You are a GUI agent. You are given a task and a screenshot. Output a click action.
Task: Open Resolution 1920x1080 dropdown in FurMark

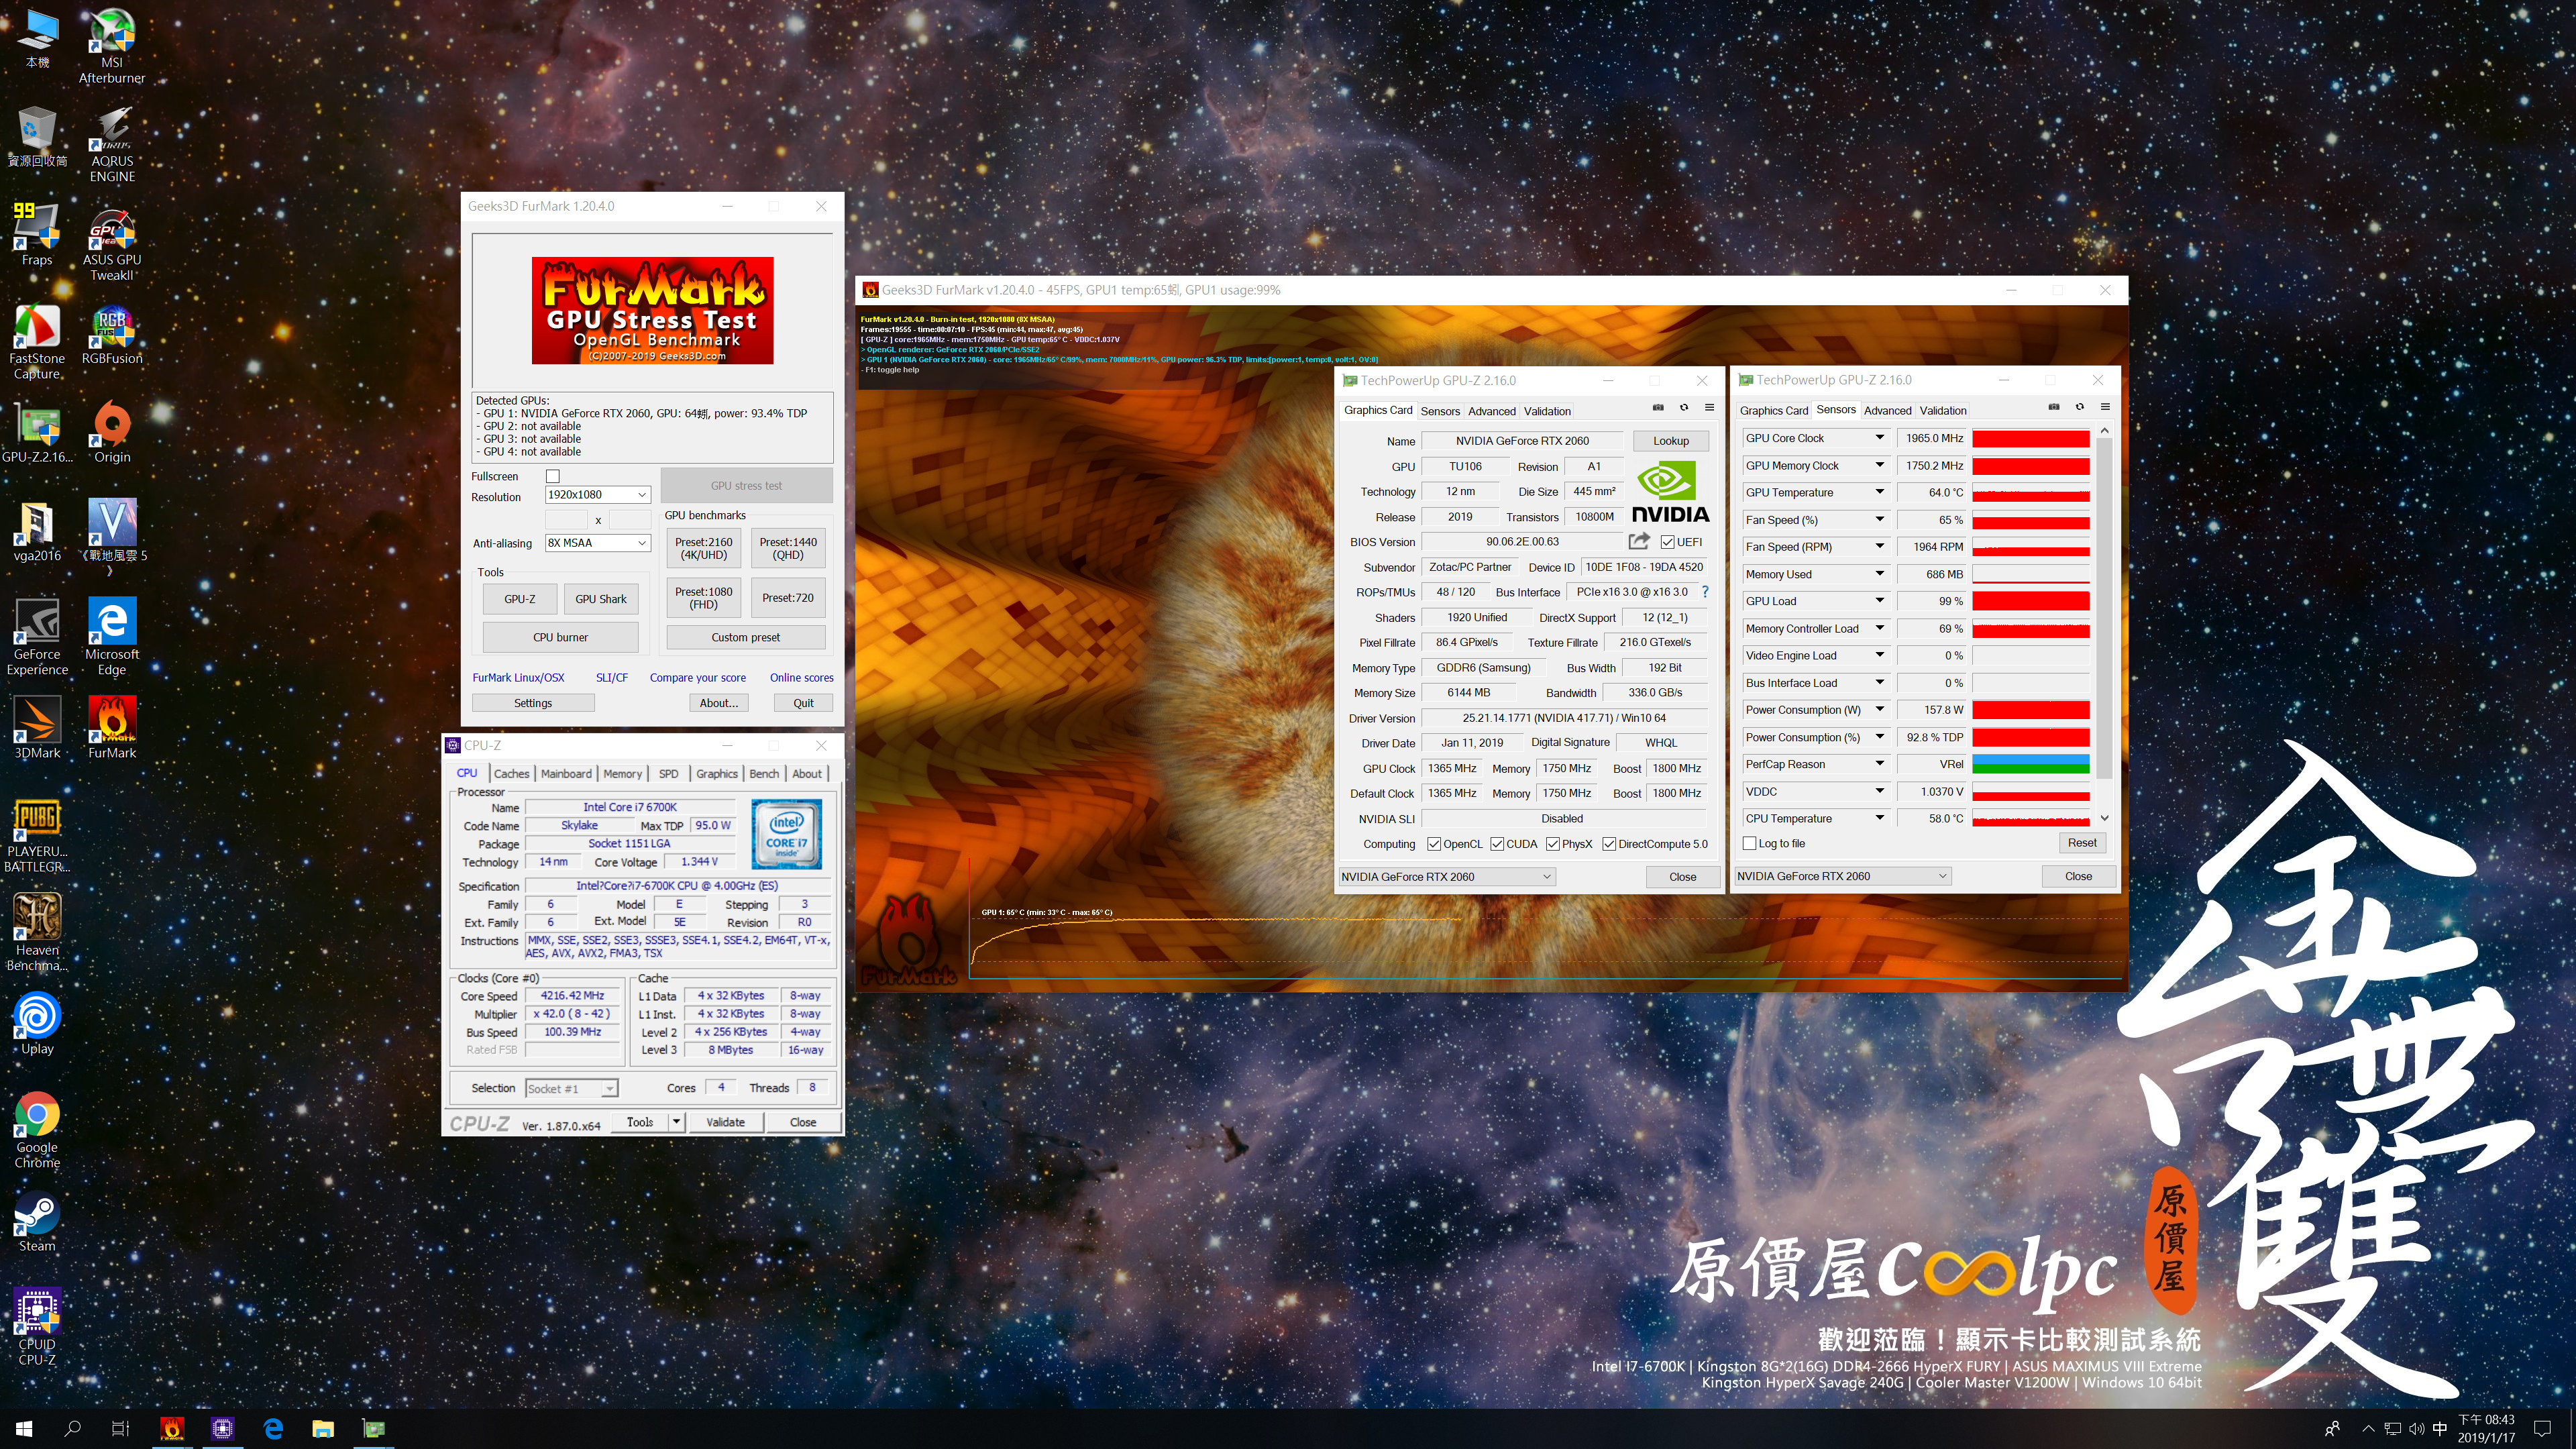coord(597,495)
